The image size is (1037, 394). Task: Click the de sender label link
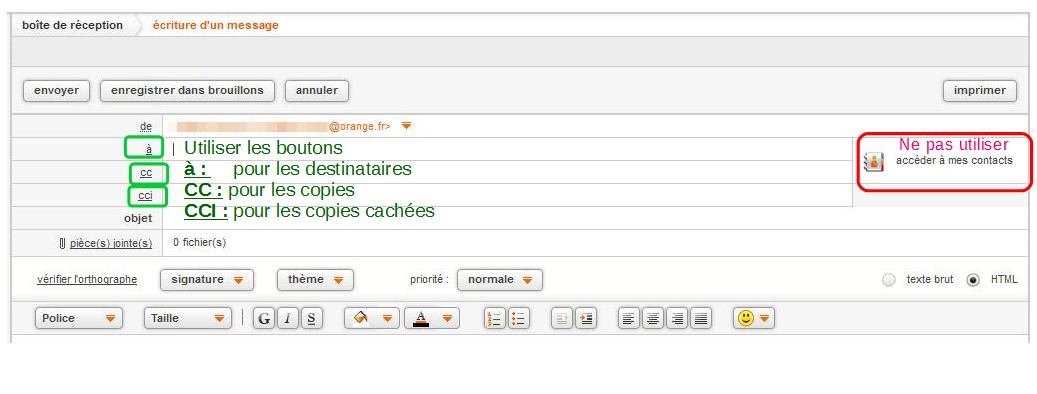coord(146,126)
